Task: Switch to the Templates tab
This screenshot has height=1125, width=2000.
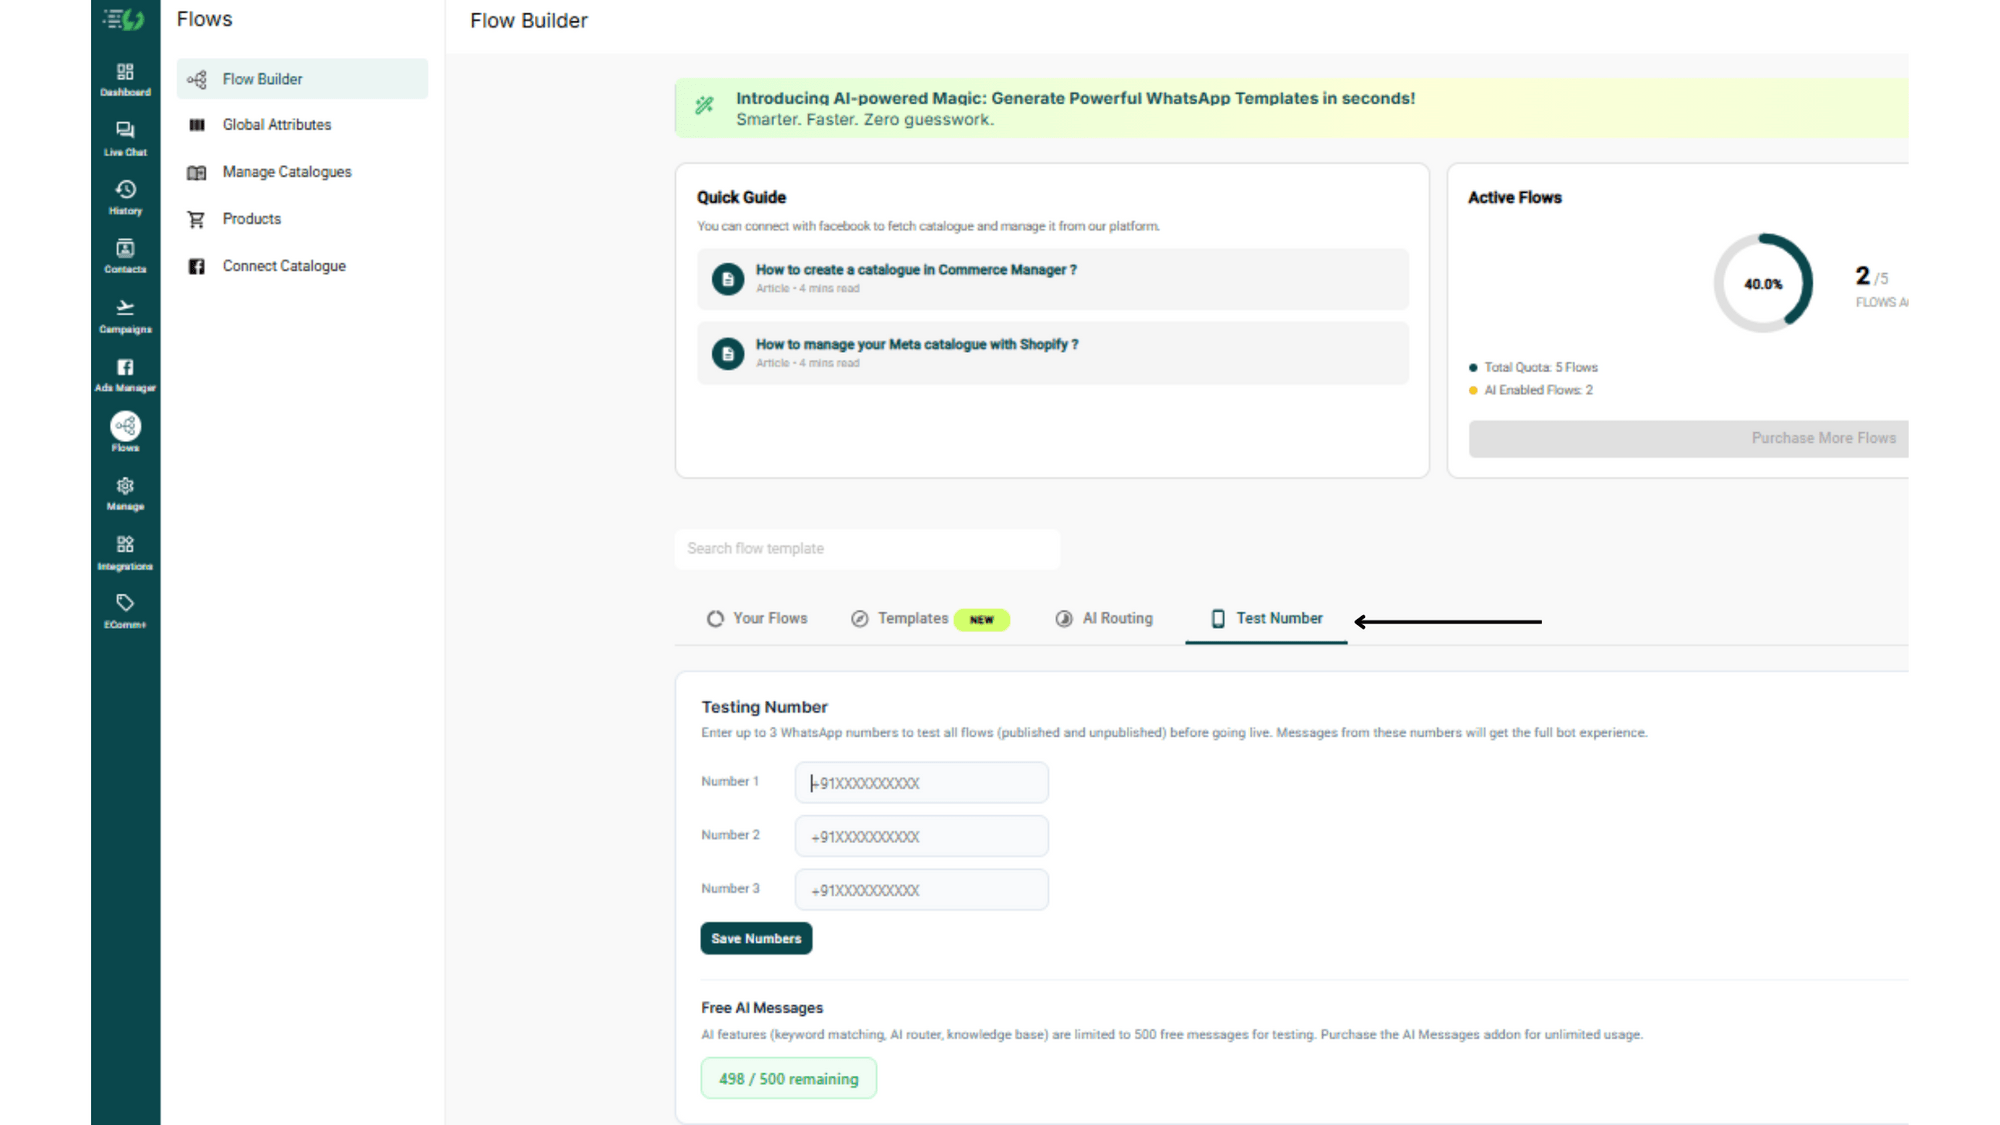Action: (x=929, y=619)
